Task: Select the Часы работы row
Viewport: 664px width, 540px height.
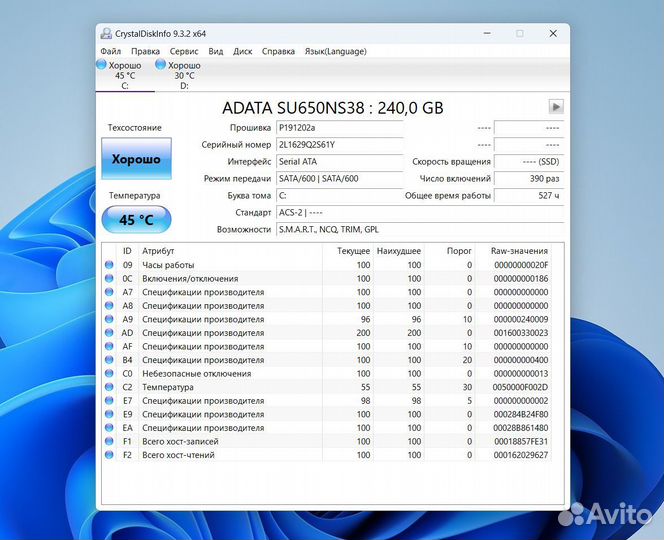Action: tap(327, 265)
